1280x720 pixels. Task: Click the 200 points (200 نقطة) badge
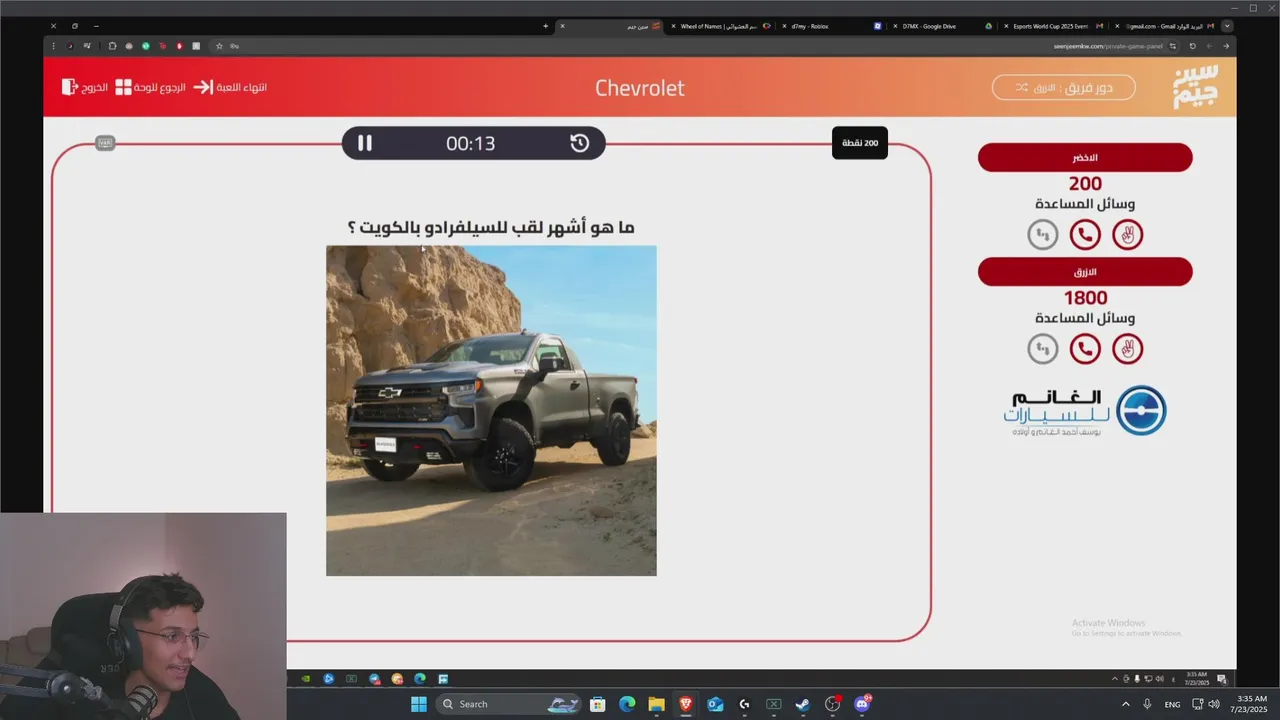[860, 143]
